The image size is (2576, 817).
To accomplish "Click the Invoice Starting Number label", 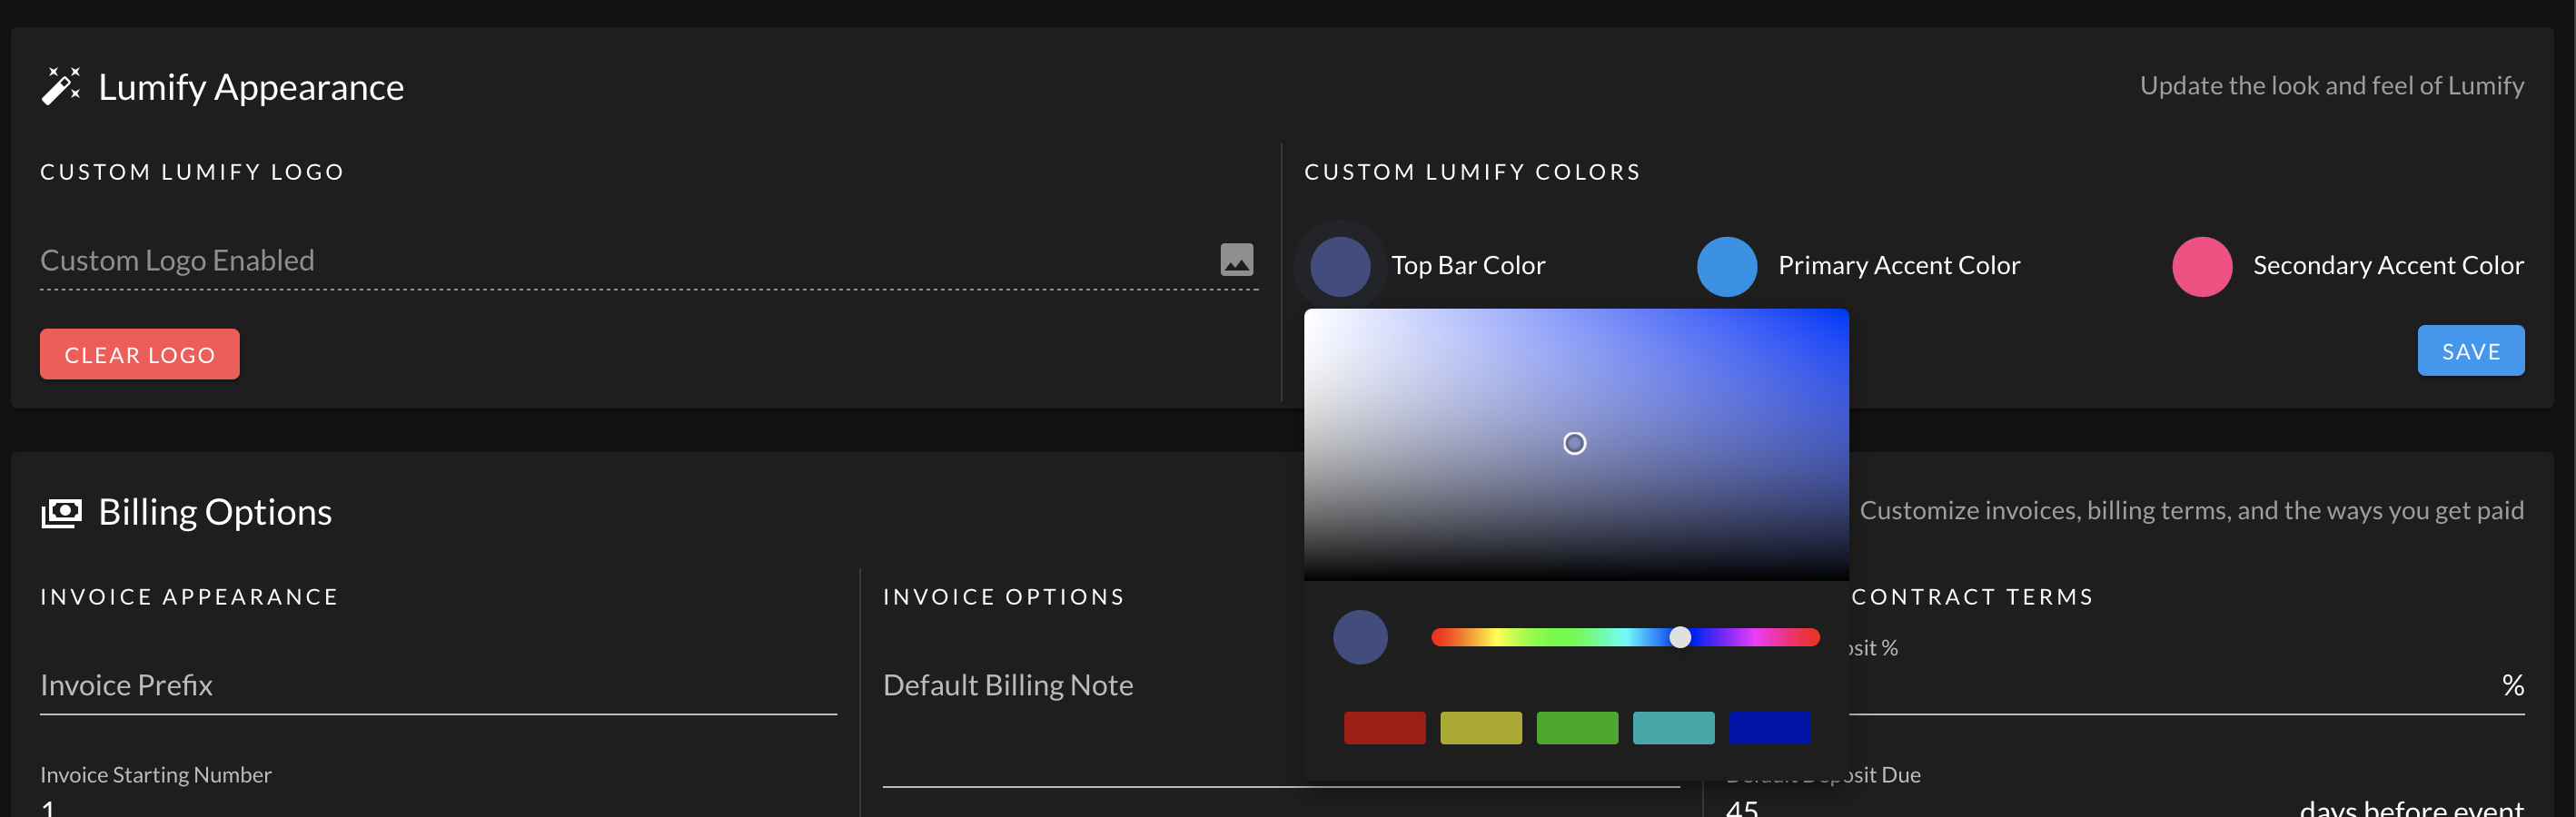I will click(x=156, y=774).
